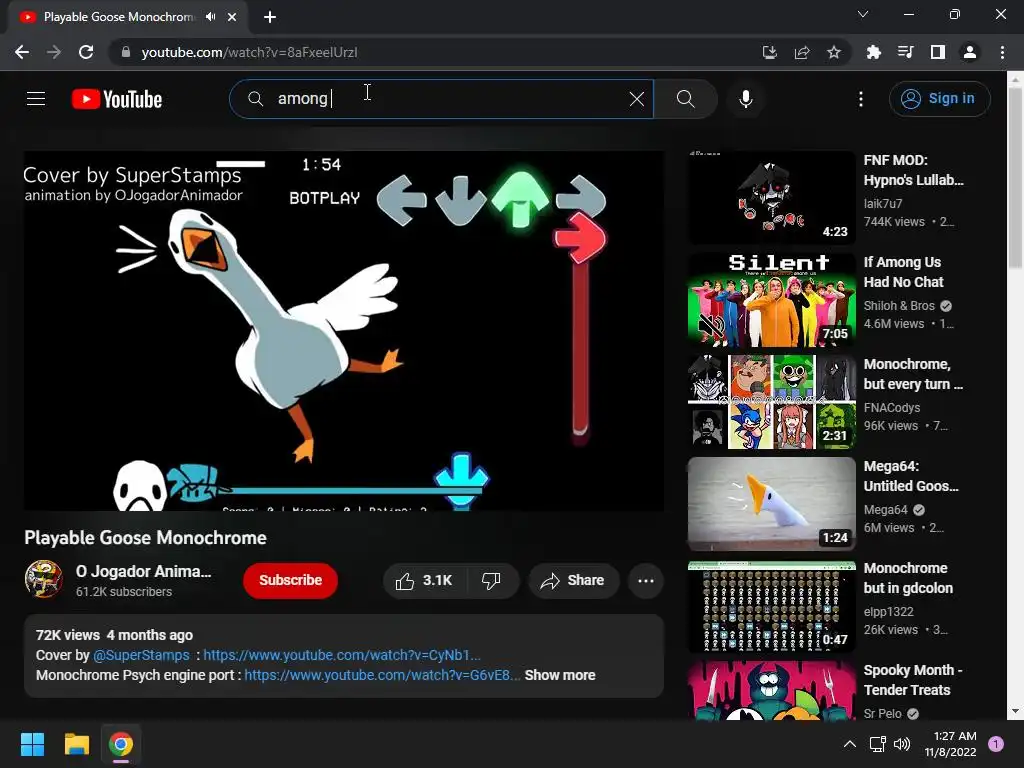1024x768 pixels.
Task: Show hidden tray icons chevron
Action: (850, 744)
